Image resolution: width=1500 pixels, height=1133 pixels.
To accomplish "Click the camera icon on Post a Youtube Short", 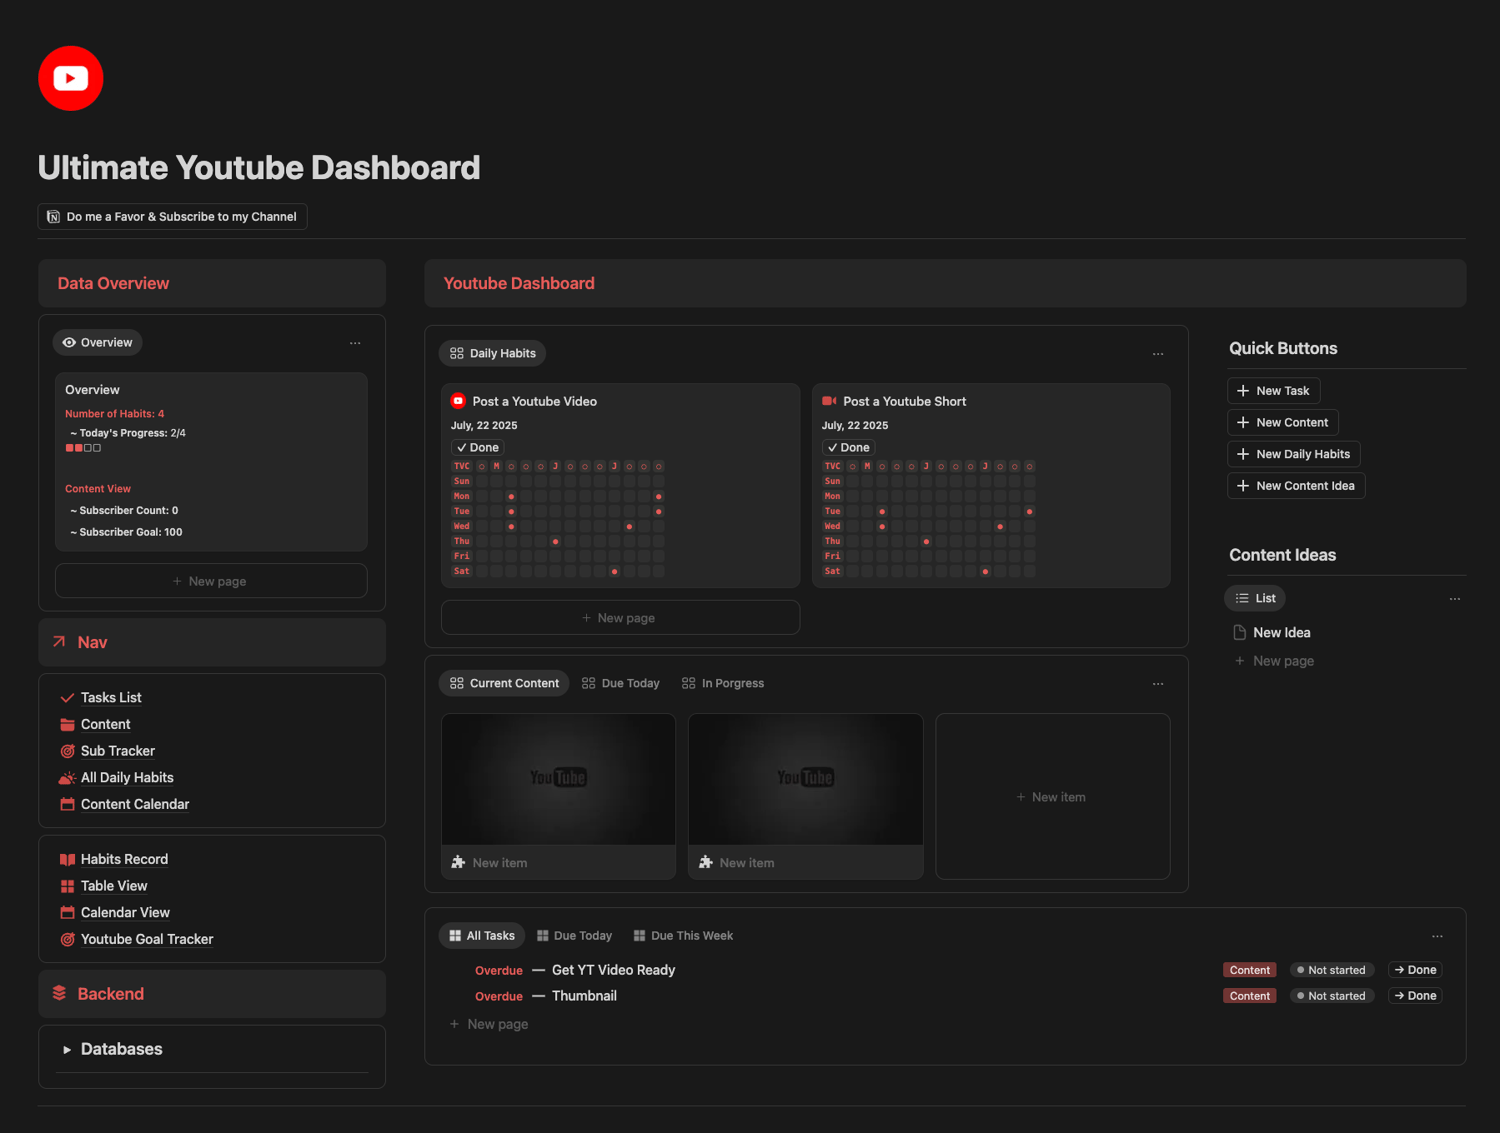I will (829, 401).
